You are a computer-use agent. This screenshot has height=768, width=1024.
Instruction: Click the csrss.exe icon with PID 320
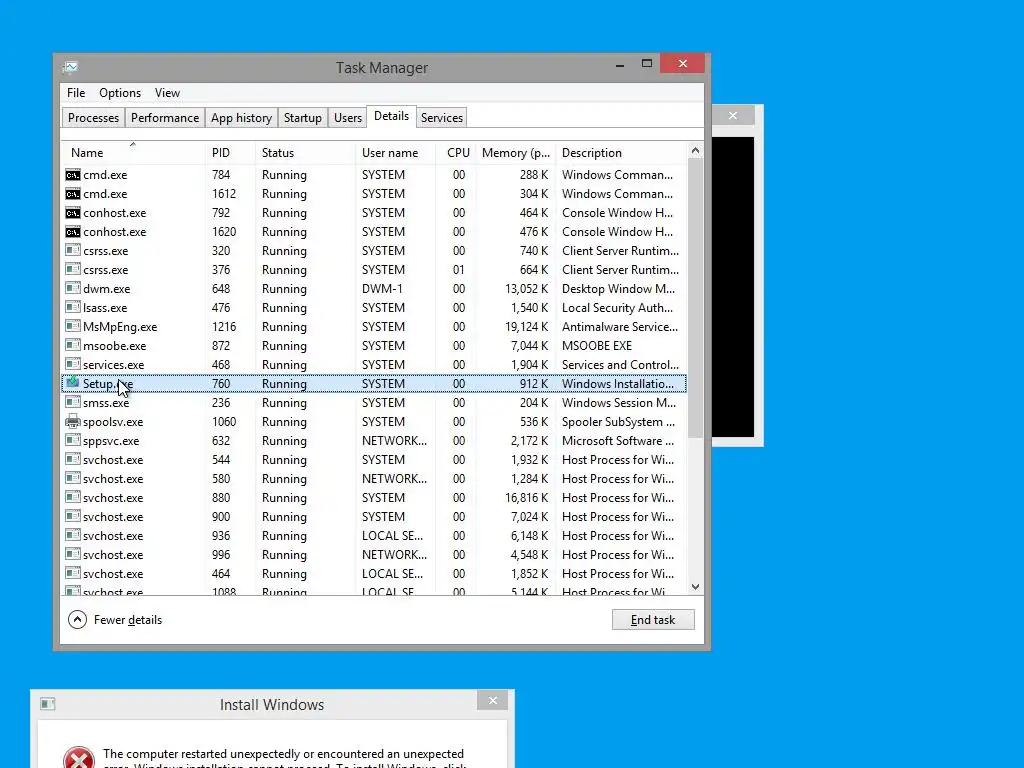coord(72,250)
